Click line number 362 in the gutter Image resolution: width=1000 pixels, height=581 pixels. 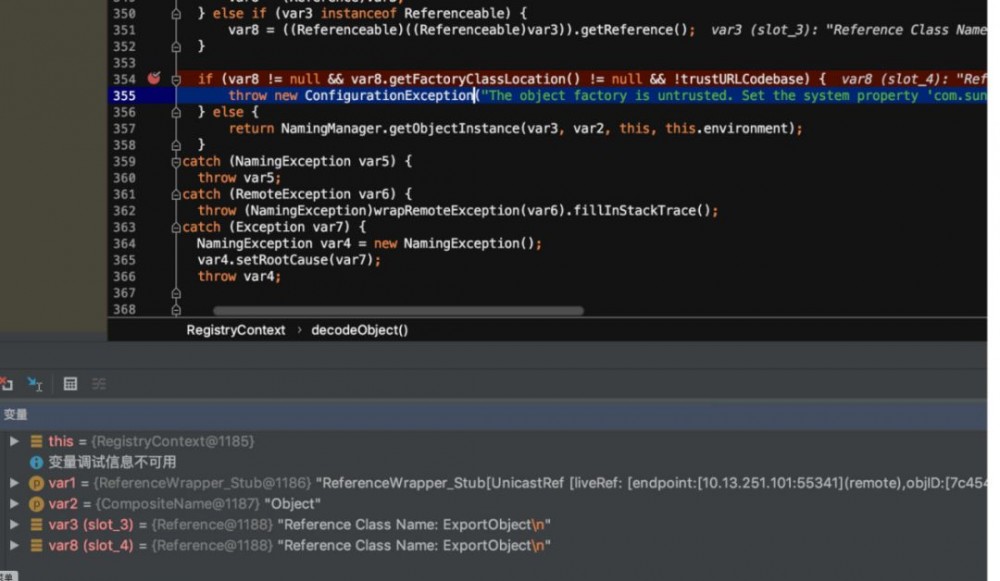[124, 210]
